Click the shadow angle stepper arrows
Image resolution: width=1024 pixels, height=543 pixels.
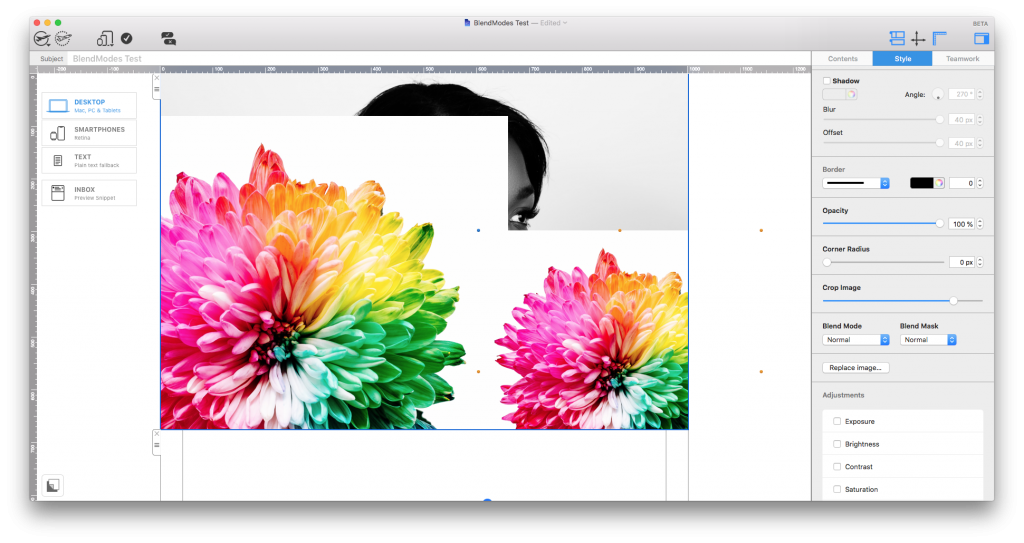[x=980, y=94]
